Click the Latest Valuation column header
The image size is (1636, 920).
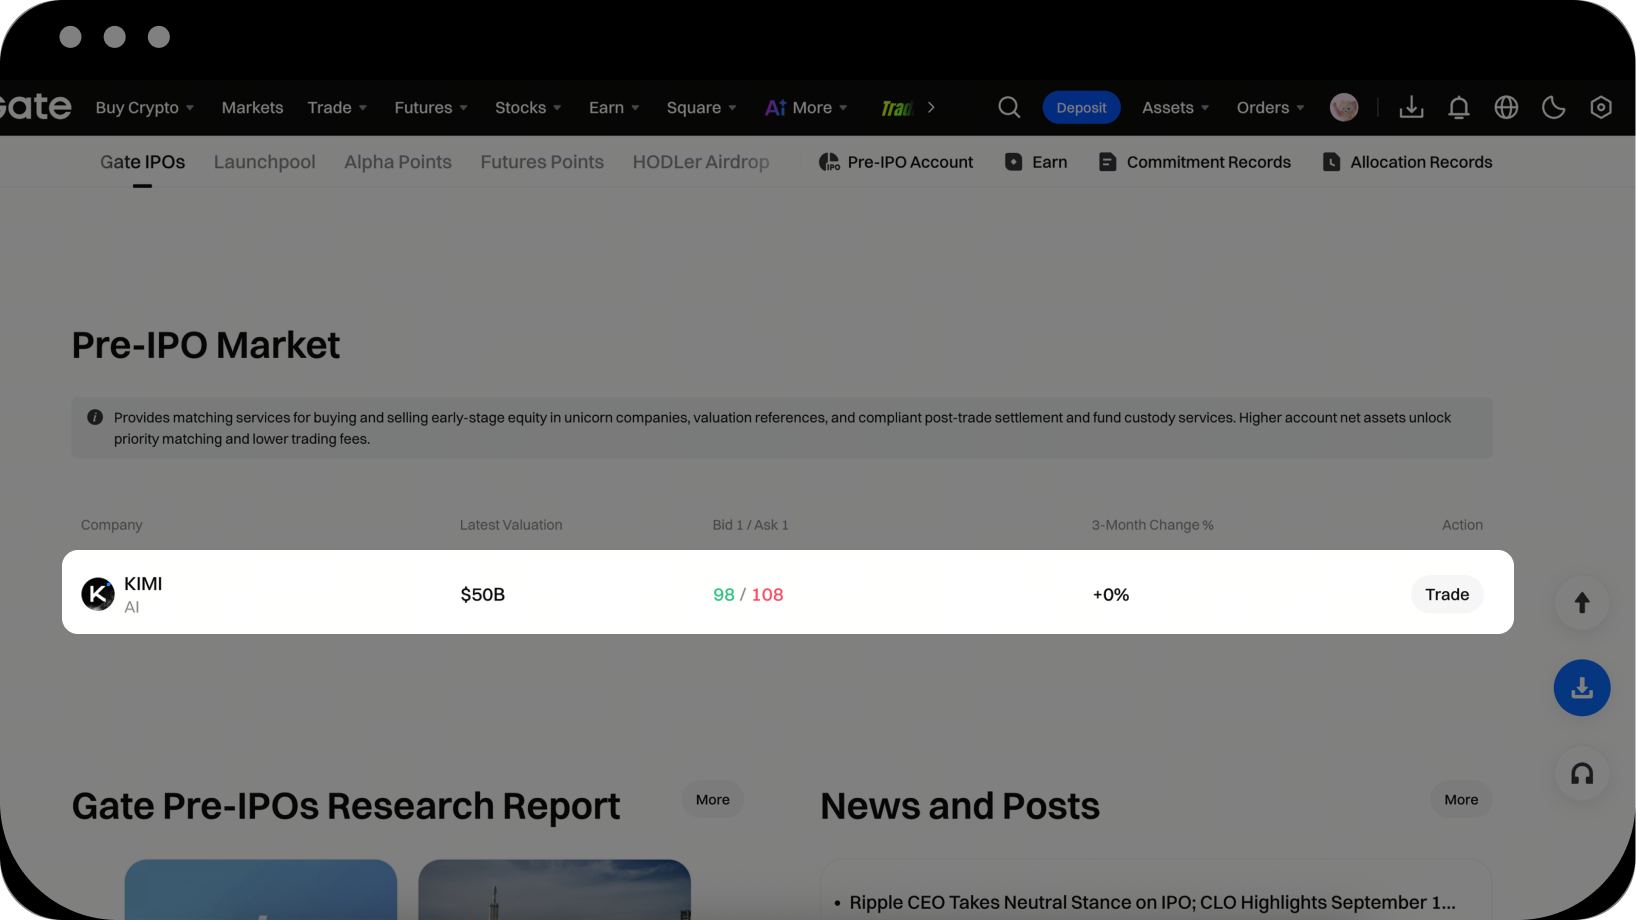tap(511, 525)
